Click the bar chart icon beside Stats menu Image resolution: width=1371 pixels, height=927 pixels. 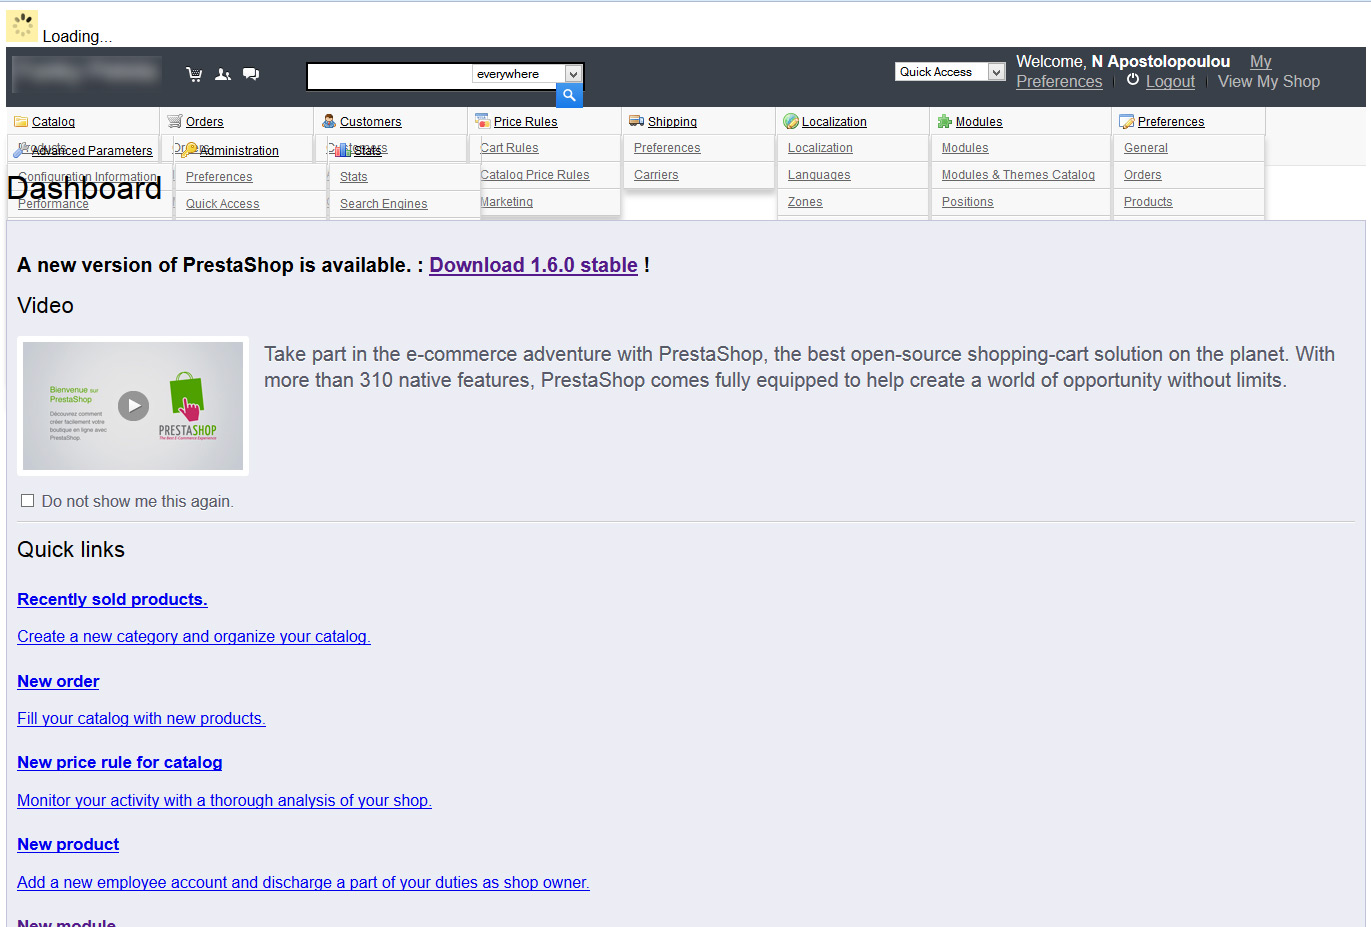click(x=343, y=150)
